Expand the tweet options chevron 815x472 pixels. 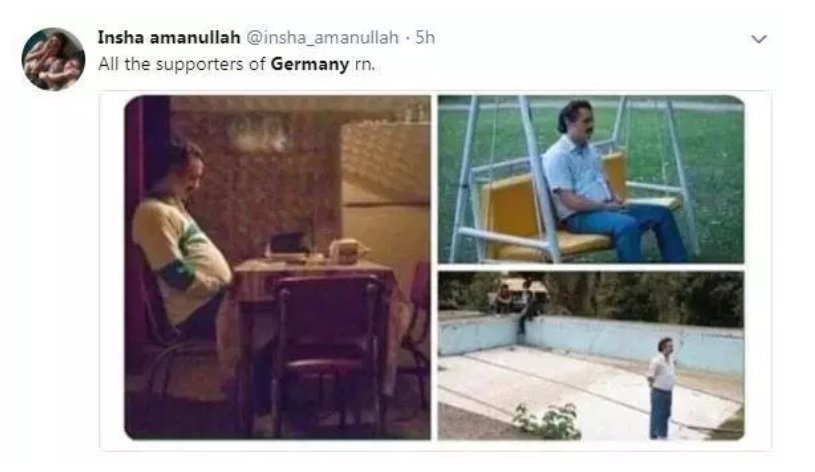(x=759, y=39)
